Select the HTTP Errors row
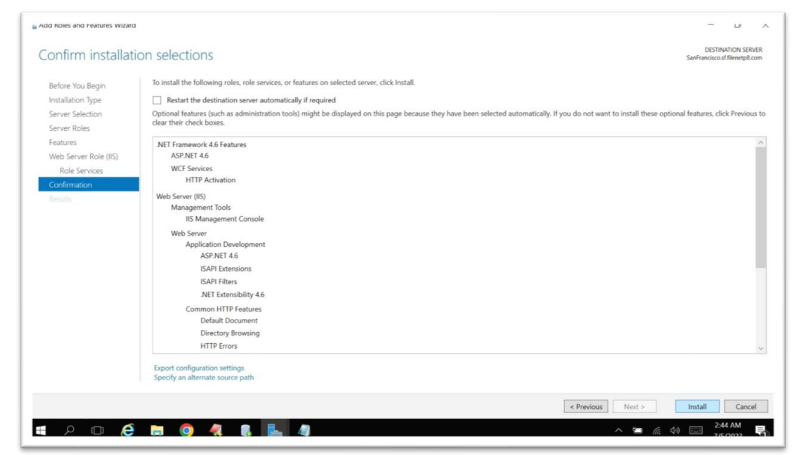Viewport: 792px width, 455px height. coord(218,346)
